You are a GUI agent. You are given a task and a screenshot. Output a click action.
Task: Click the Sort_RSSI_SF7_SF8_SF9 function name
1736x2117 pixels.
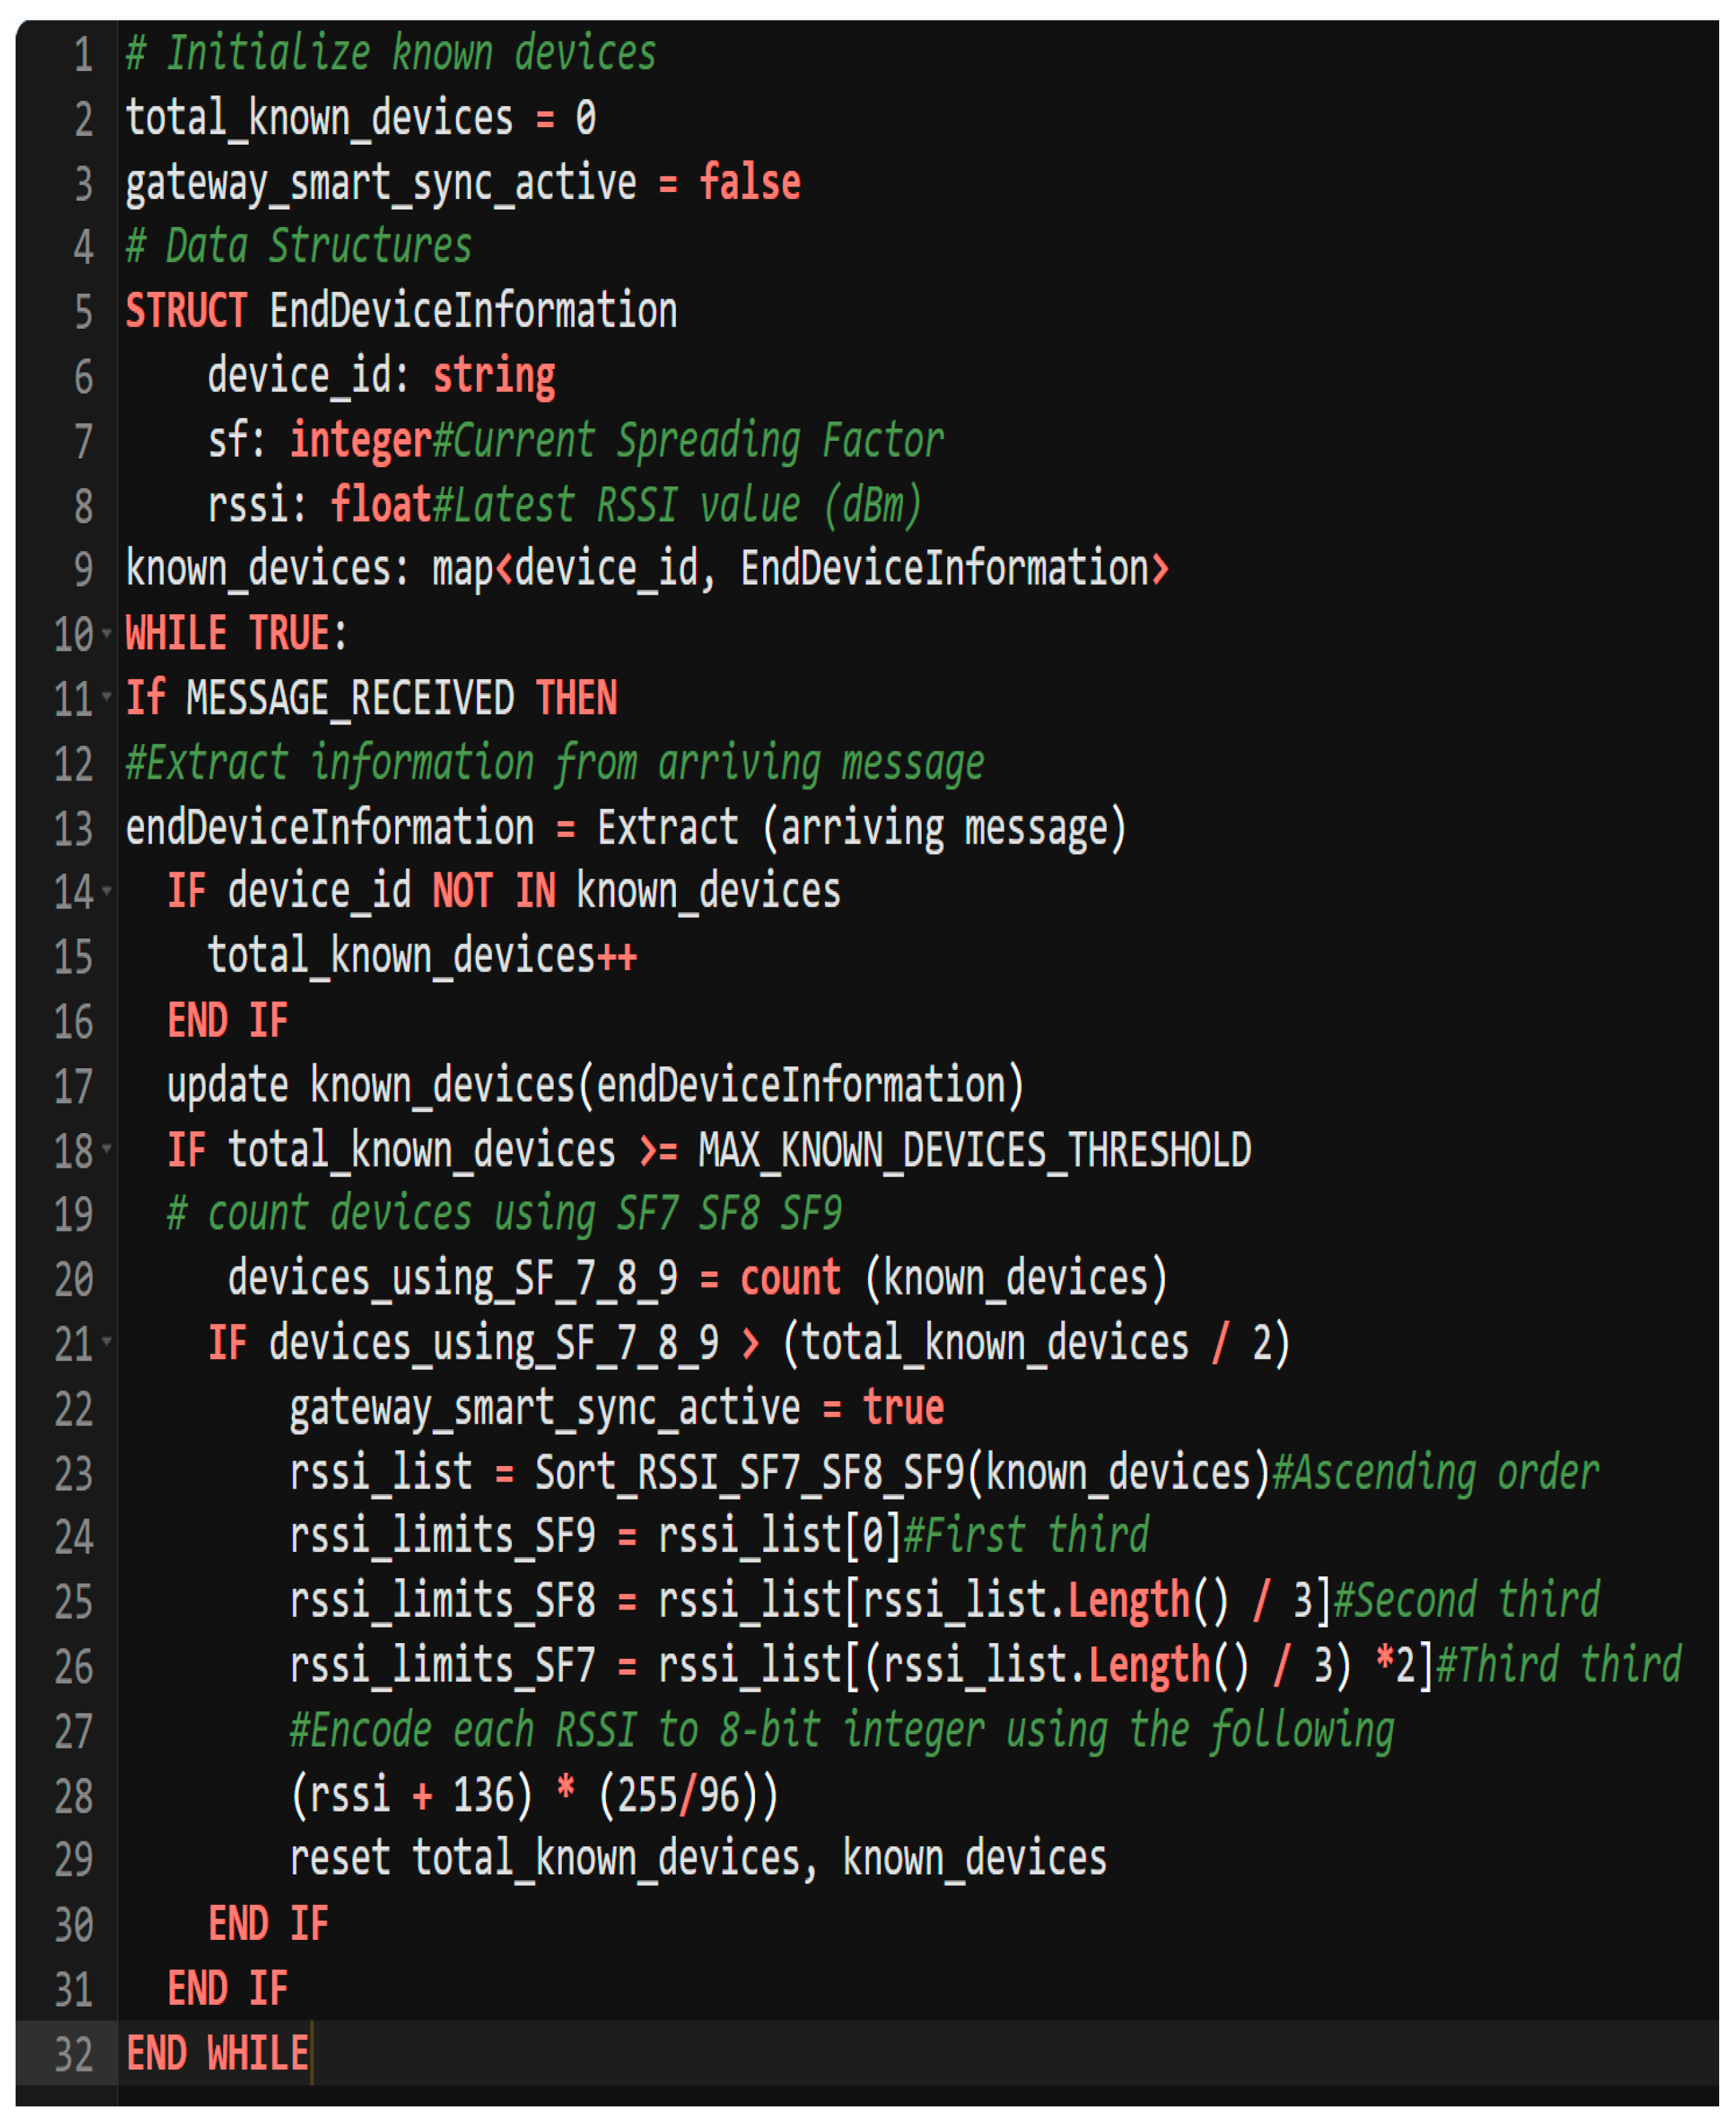(749, 1472)
